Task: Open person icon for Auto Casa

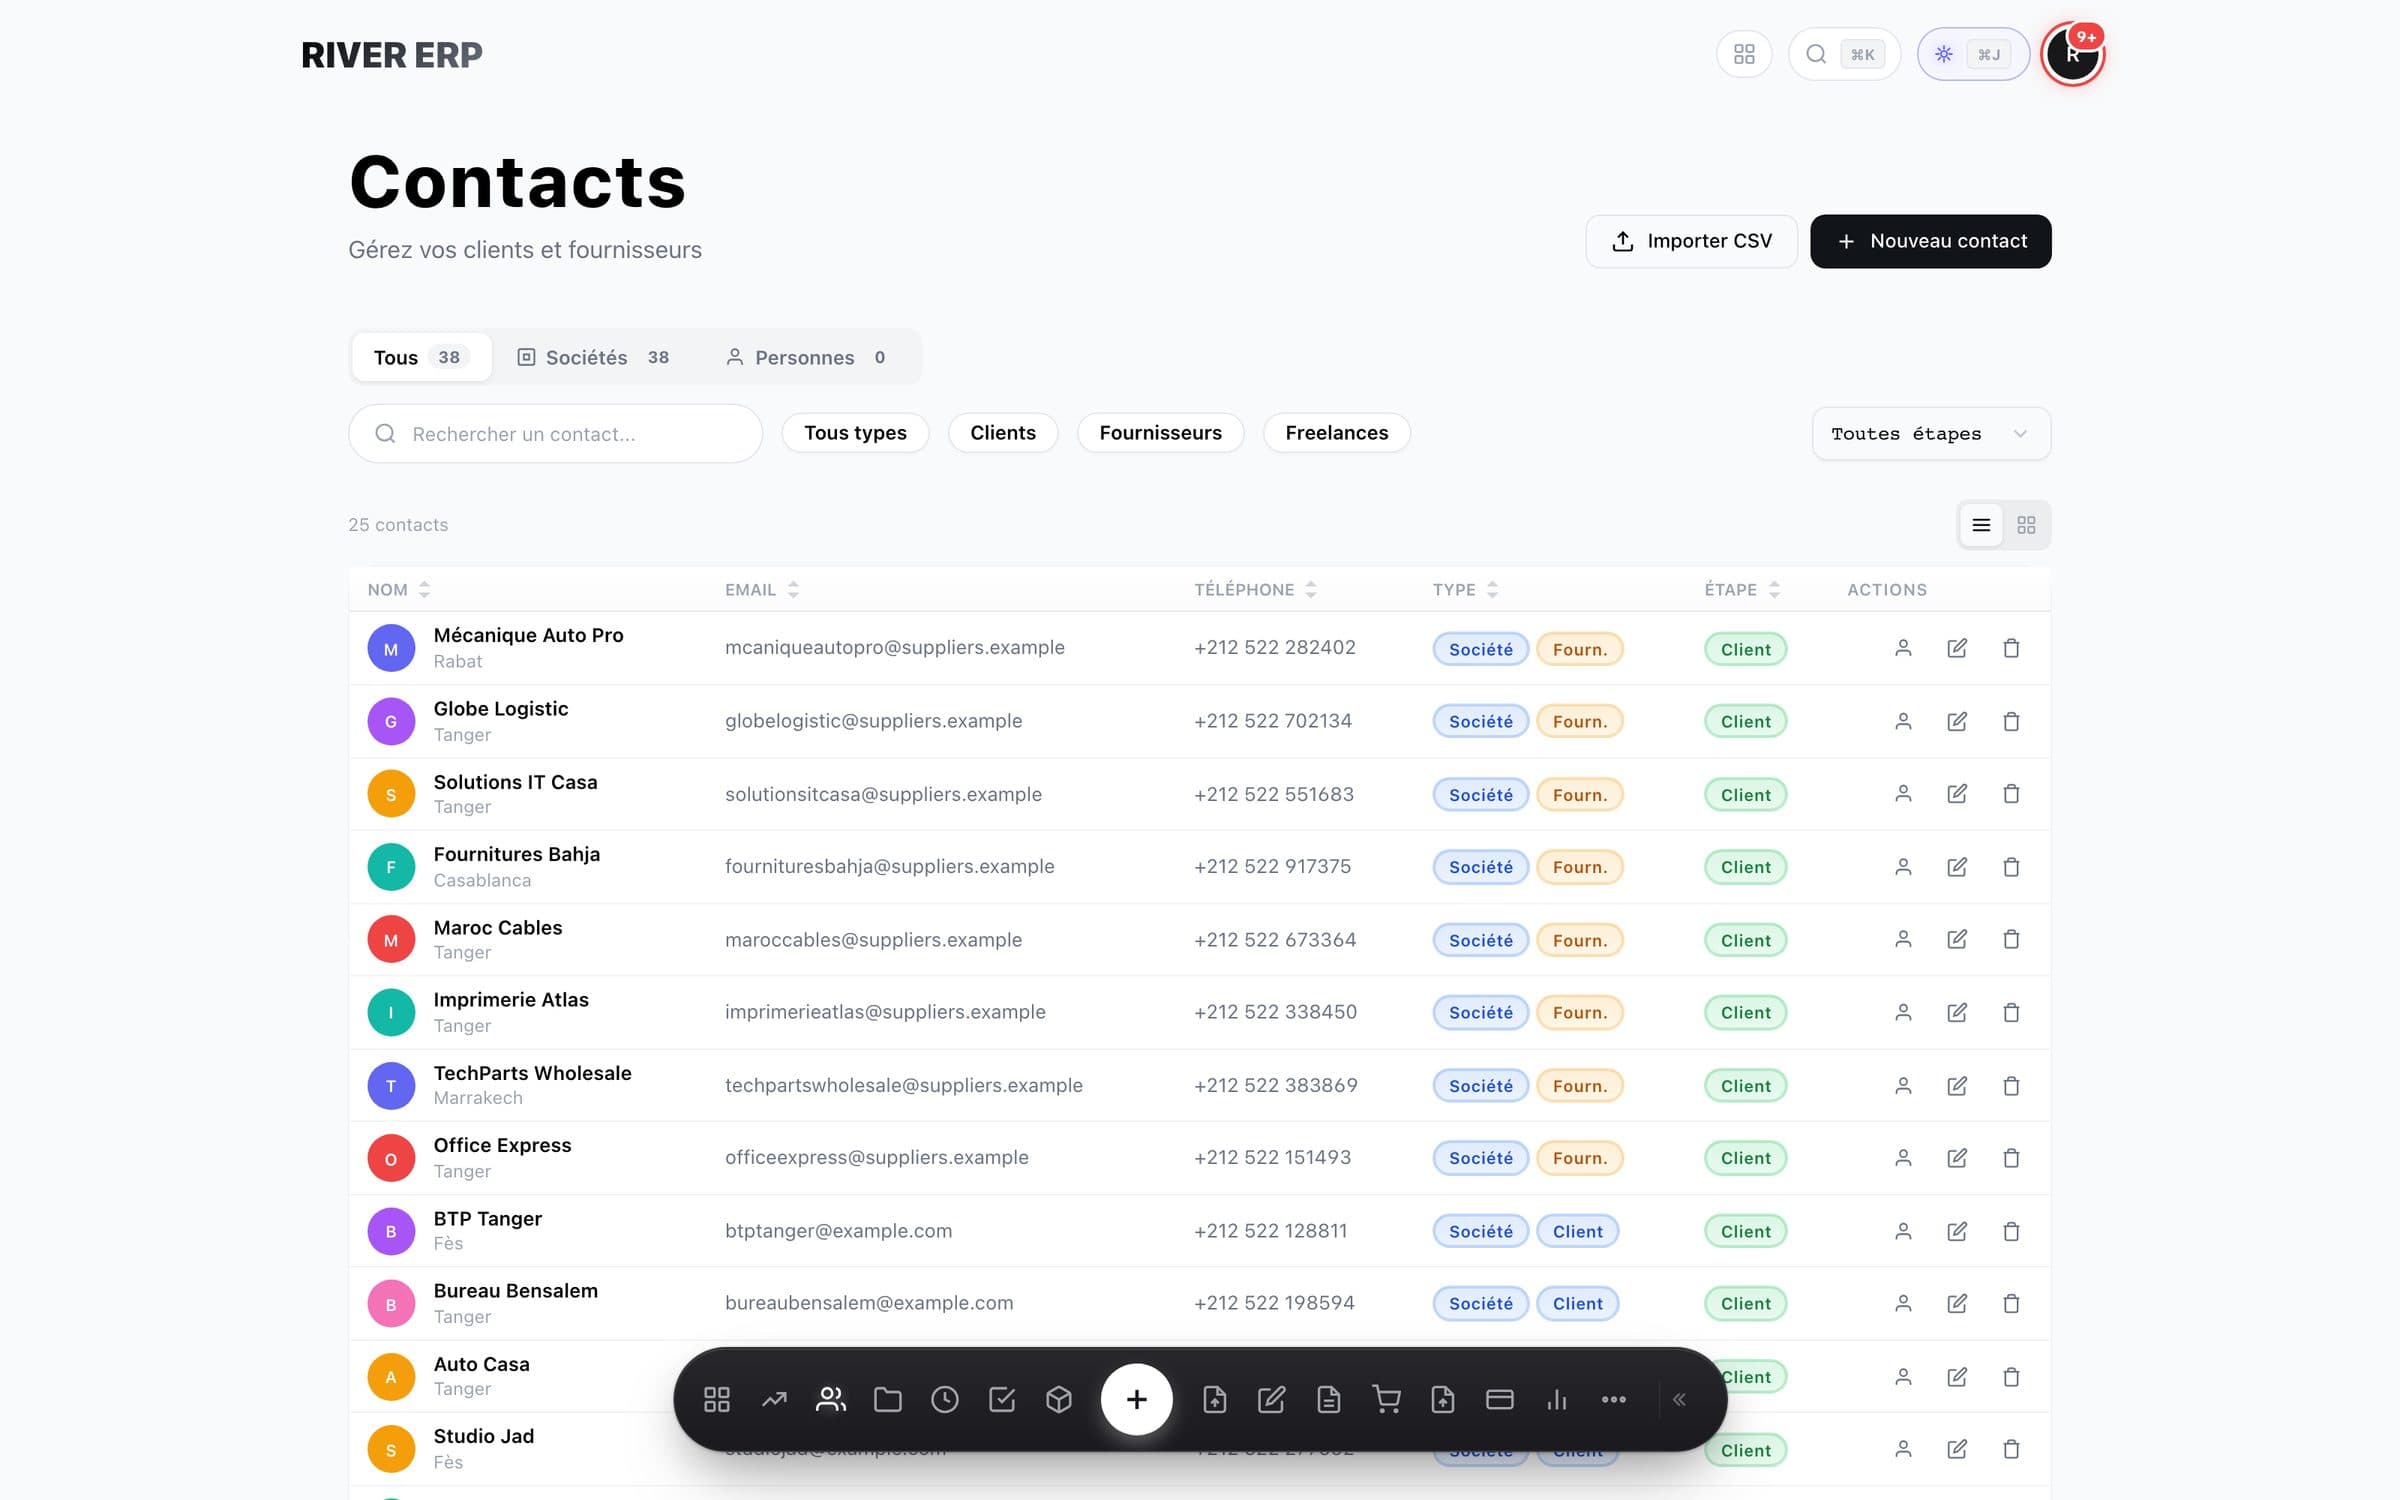Action: pyautogui.click(x=1903, y=1376)
